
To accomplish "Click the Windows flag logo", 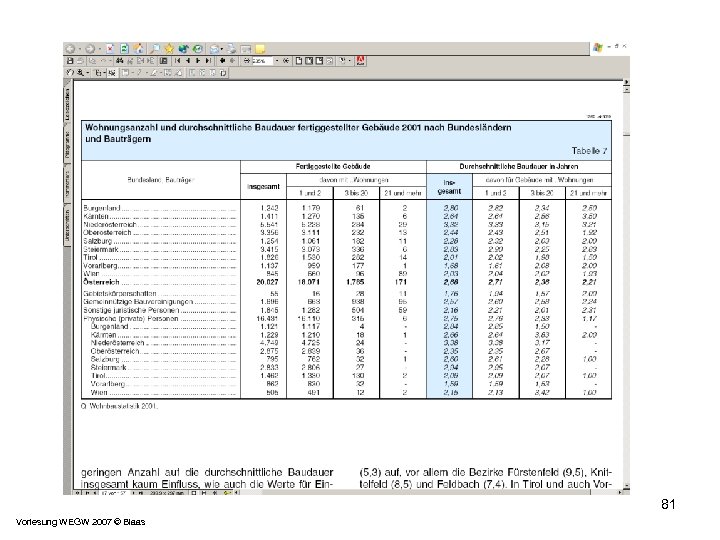I will point(597,47).
